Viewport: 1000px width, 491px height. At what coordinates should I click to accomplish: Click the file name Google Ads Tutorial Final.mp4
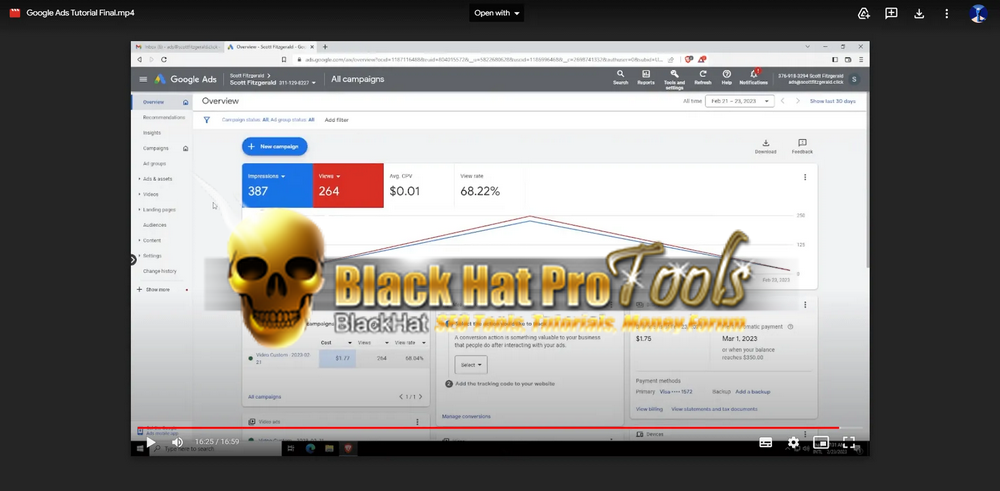[80, 13]
